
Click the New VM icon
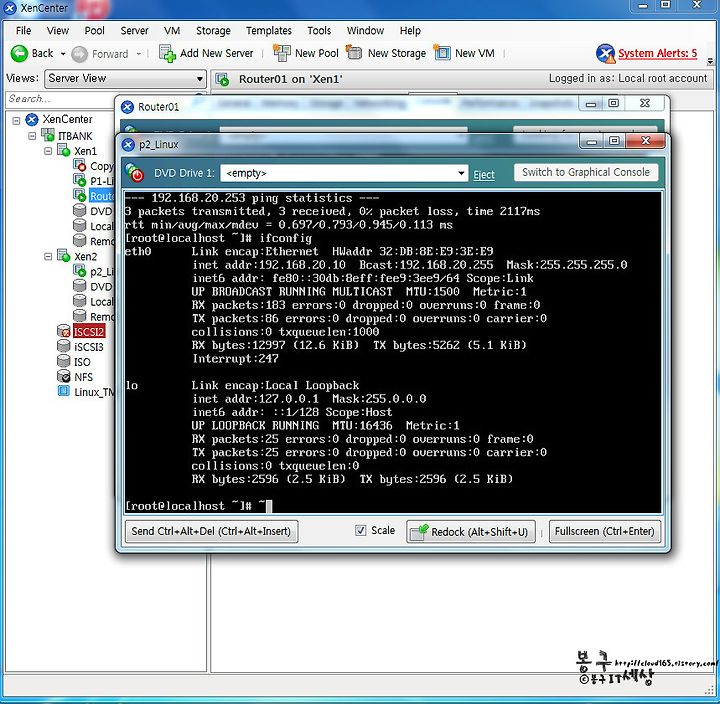(442, 53)
